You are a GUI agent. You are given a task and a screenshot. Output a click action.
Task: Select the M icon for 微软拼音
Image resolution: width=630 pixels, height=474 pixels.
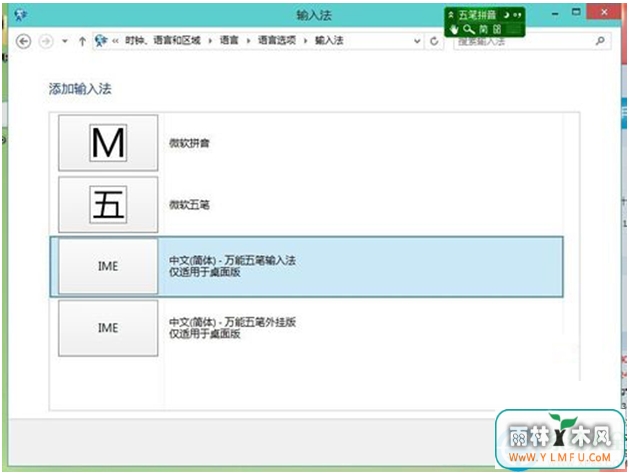click(108, 143)
